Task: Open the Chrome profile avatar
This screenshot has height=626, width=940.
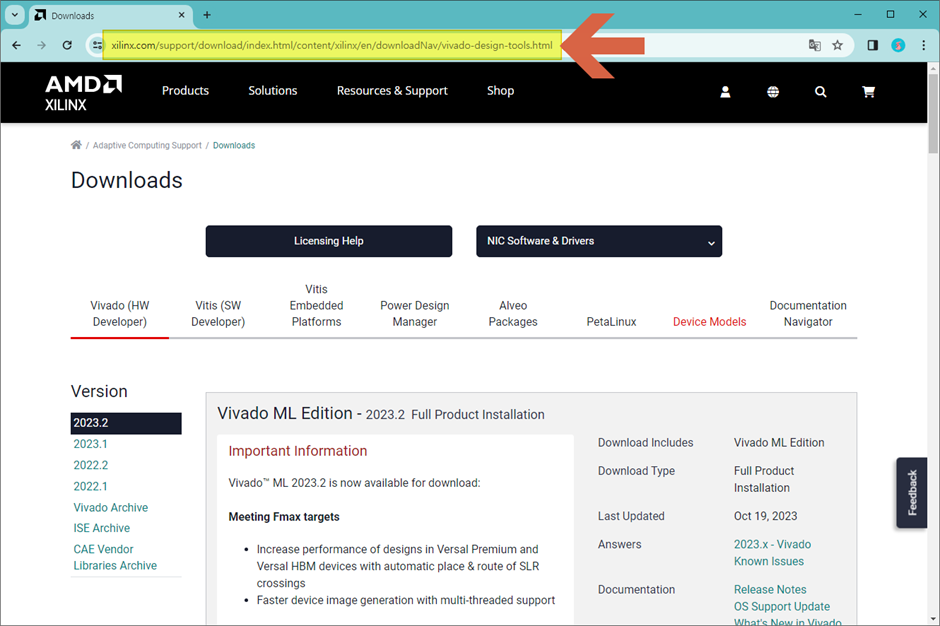Action: [x=898, y=46]
